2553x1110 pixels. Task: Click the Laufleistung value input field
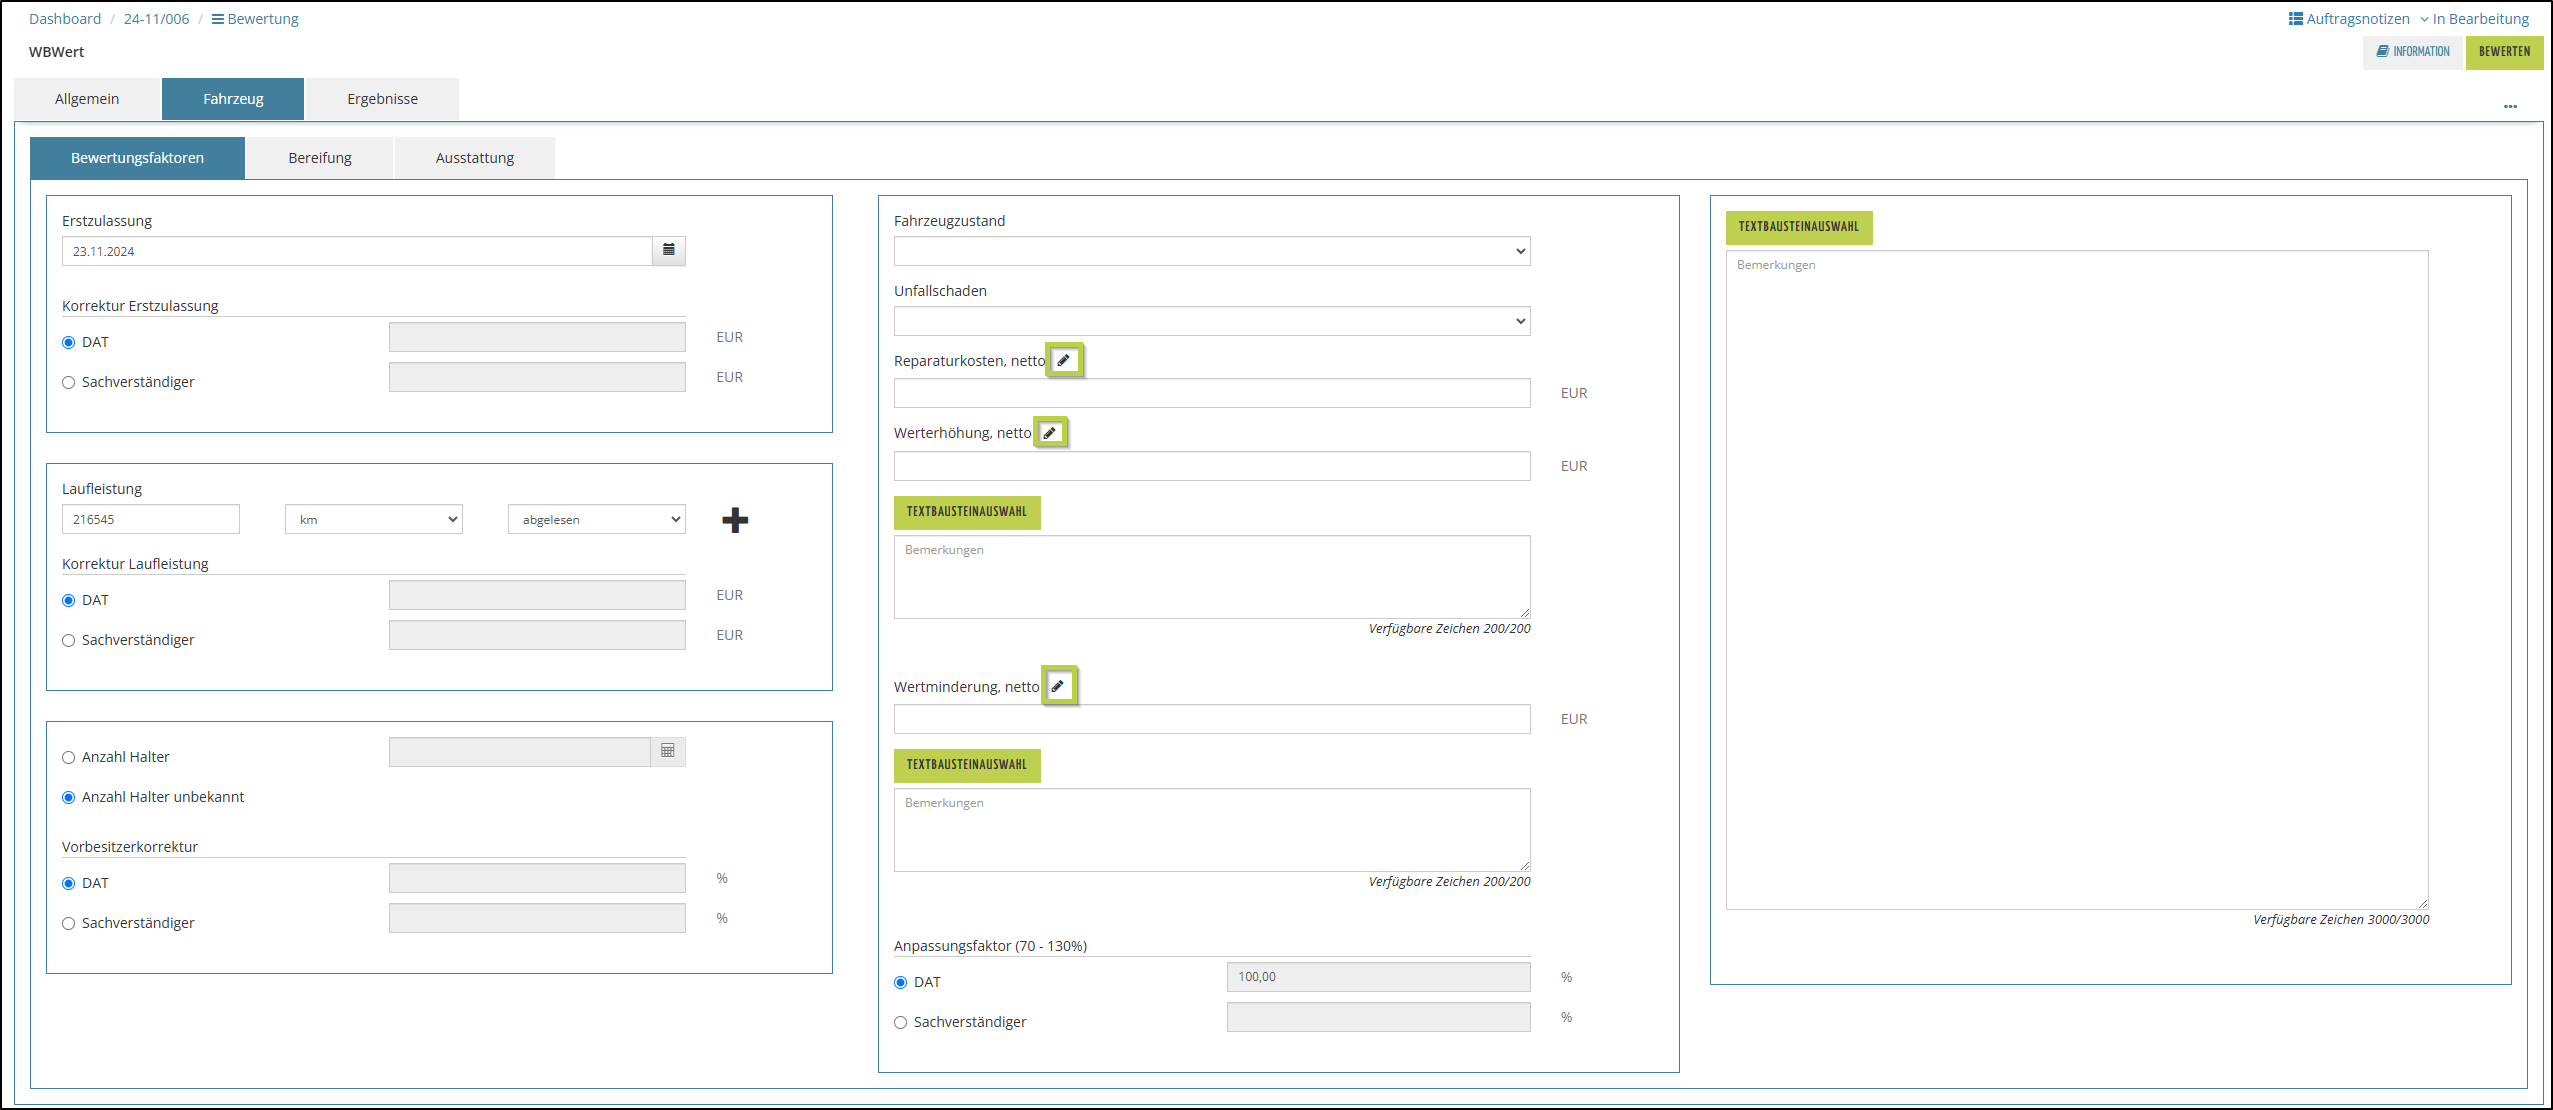[150, 519]
